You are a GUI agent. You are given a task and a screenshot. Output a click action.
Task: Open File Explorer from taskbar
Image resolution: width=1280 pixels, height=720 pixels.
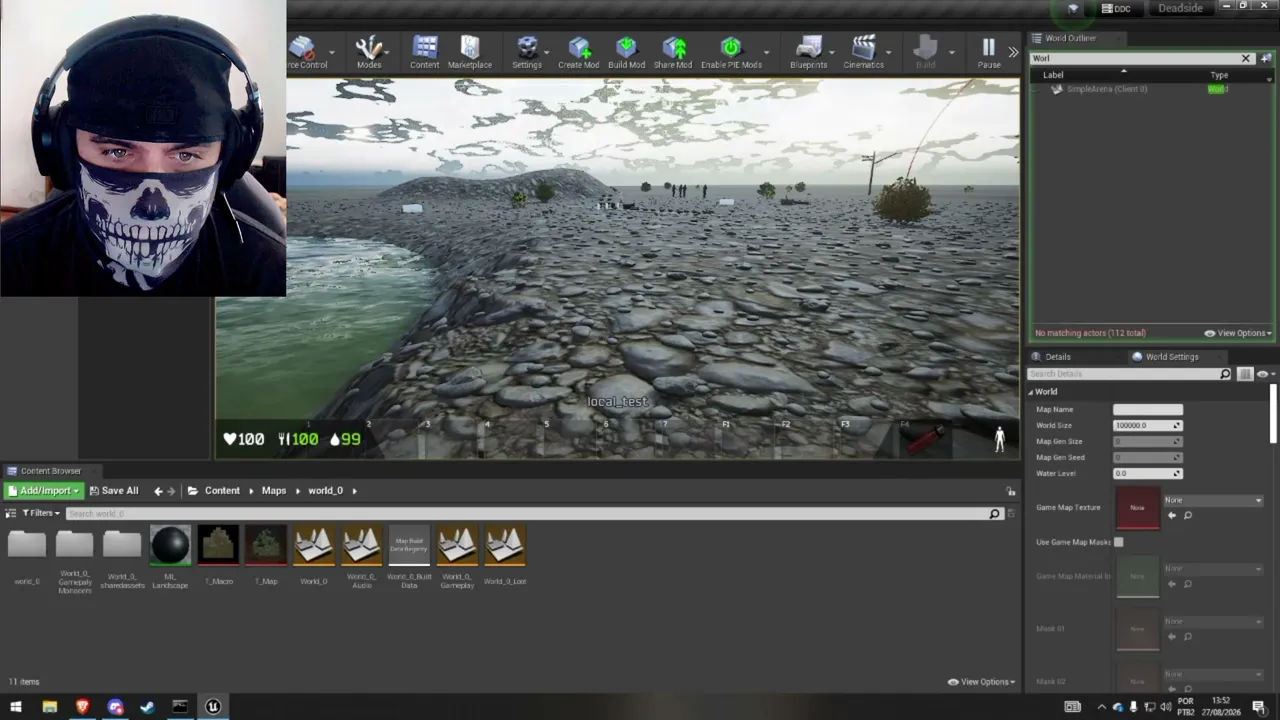(49, 707)
